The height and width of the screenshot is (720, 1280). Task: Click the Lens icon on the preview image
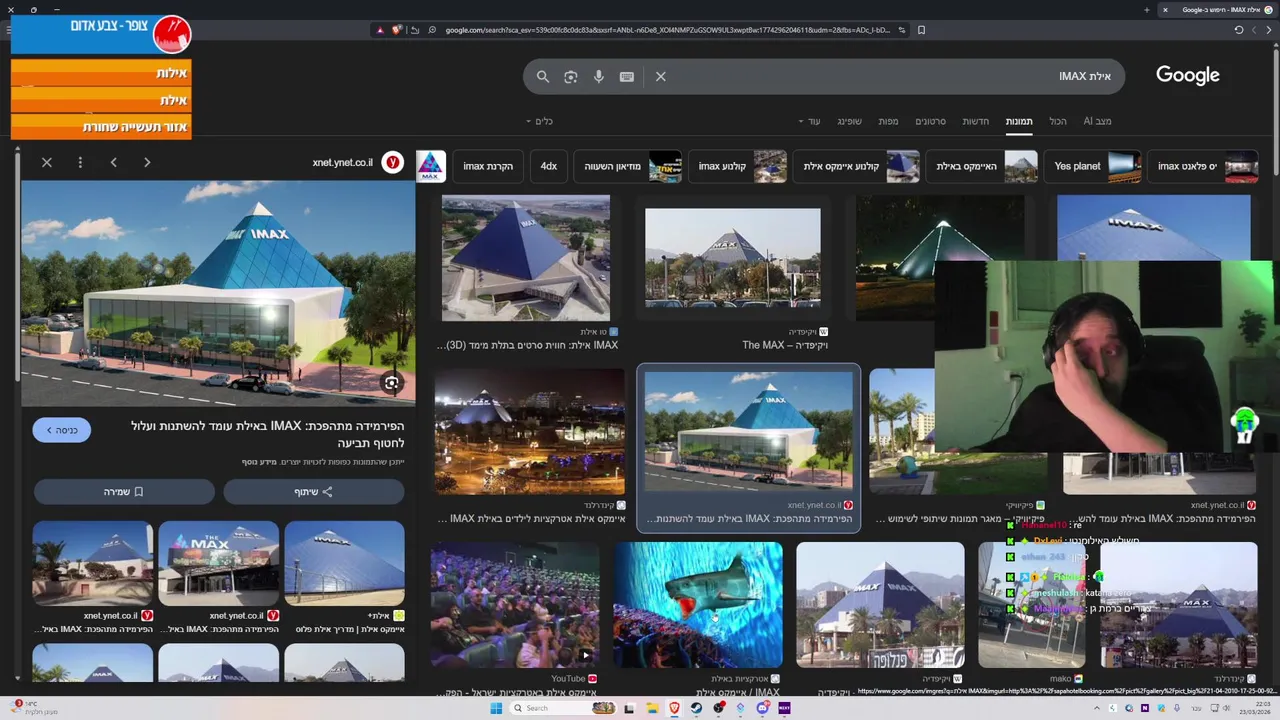pos(392,383)
